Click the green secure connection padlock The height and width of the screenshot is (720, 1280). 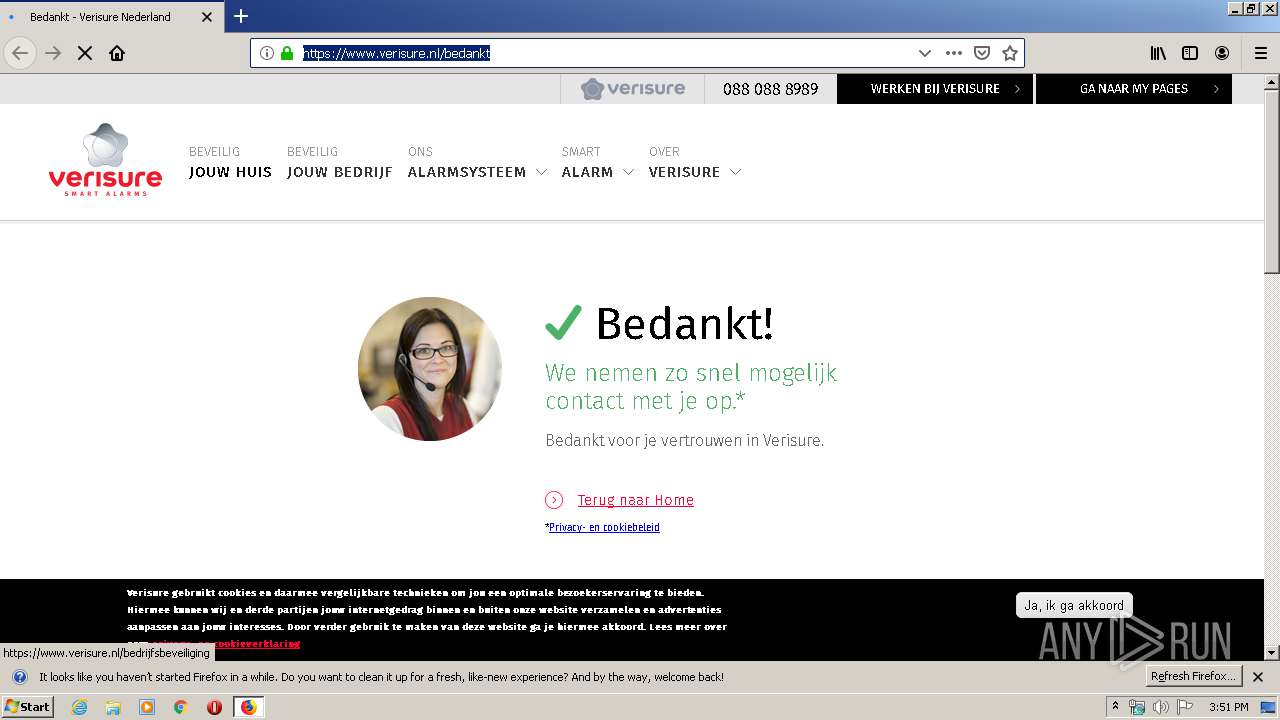click(x=287, y=53)
